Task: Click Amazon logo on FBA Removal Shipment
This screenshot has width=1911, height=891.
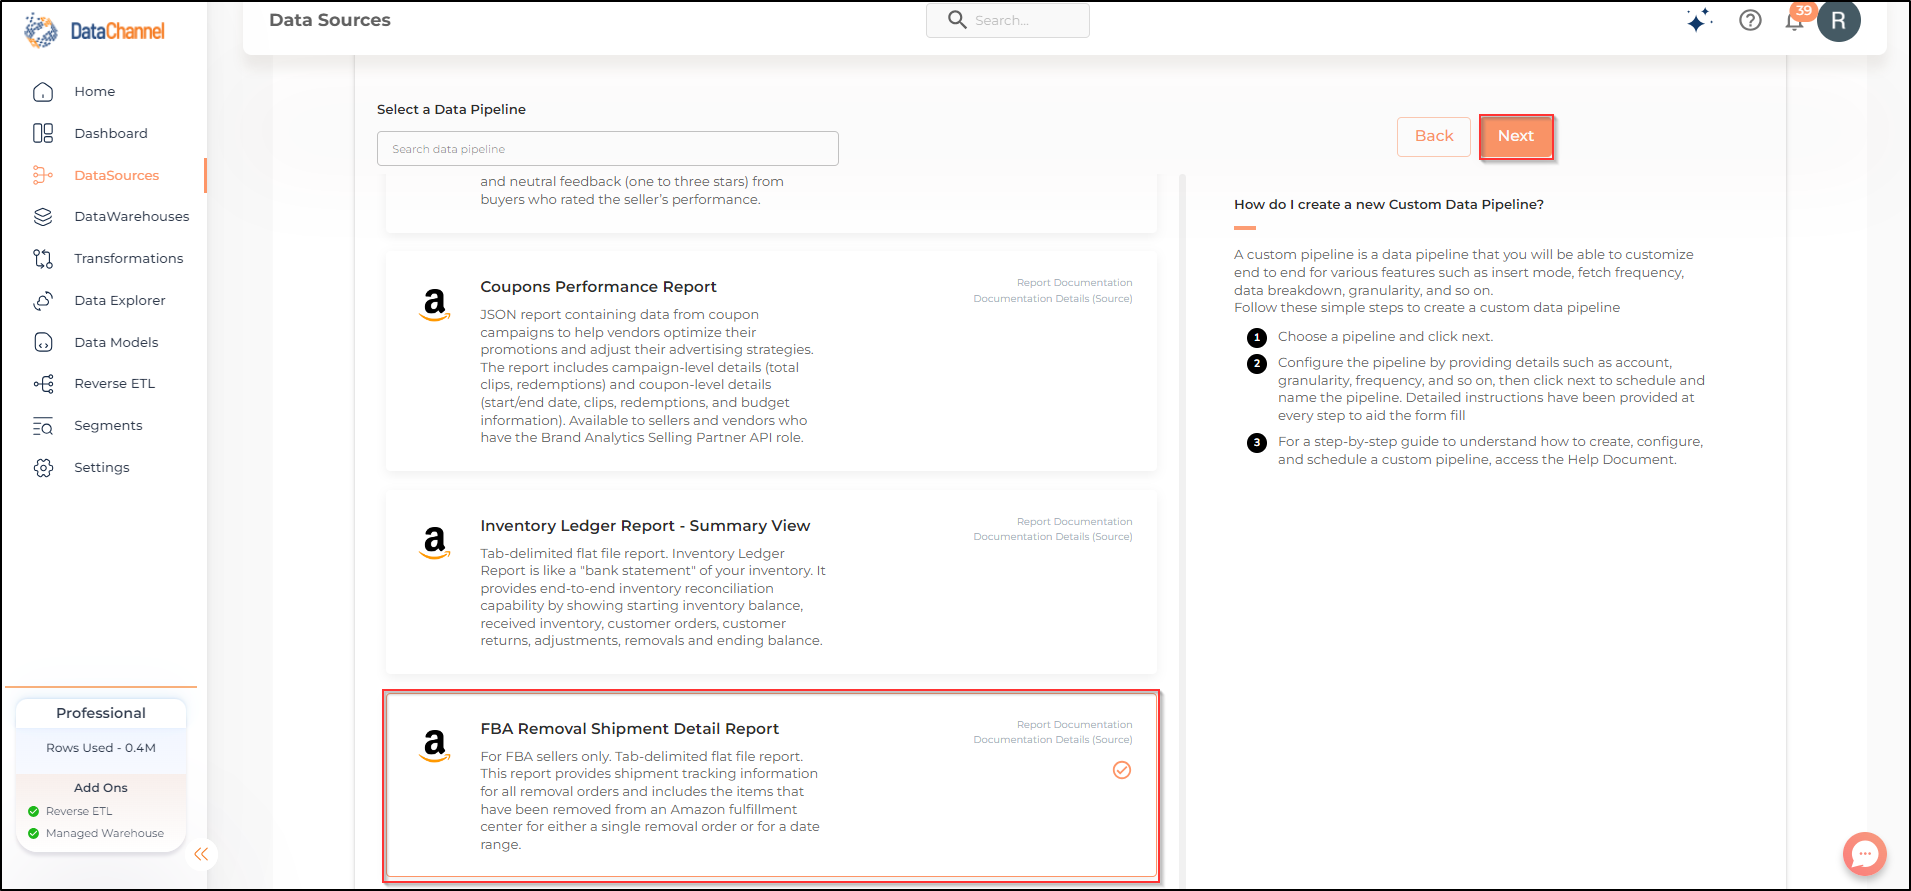Action: point(435,745)
